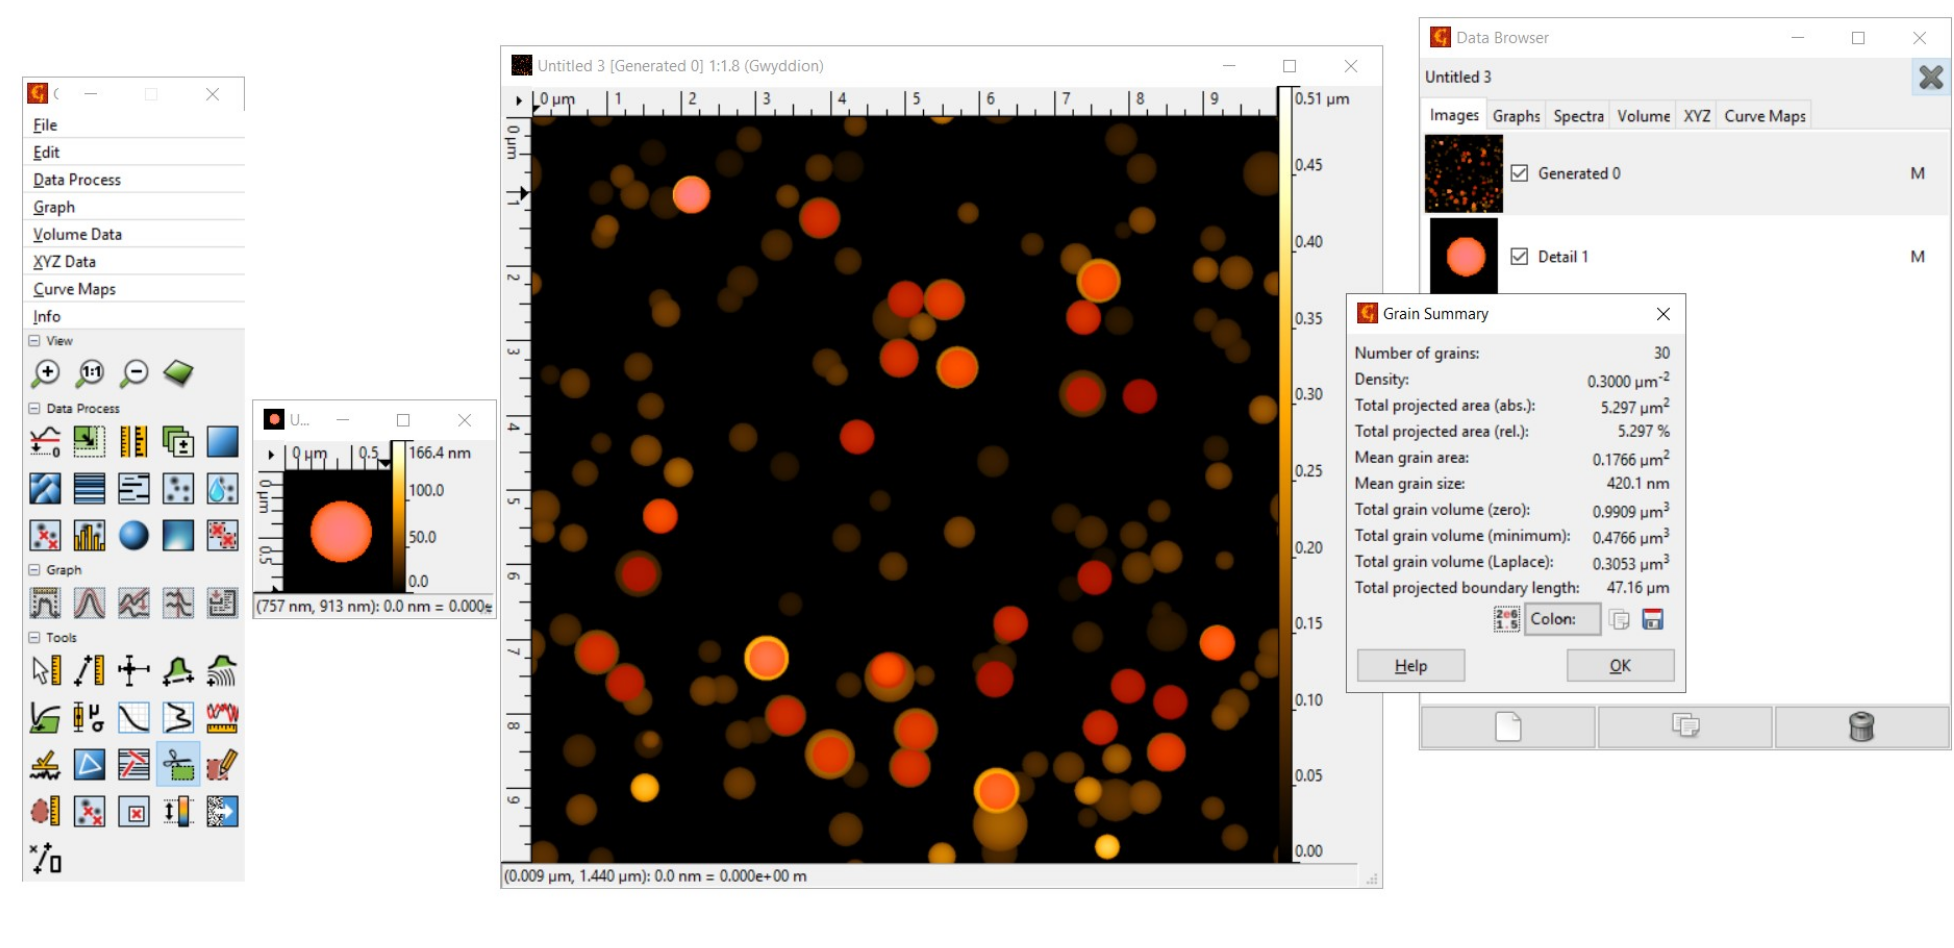Click the trash can delete button
The width and height of the screenshot is (1954, 948).
coord(1861,727)
